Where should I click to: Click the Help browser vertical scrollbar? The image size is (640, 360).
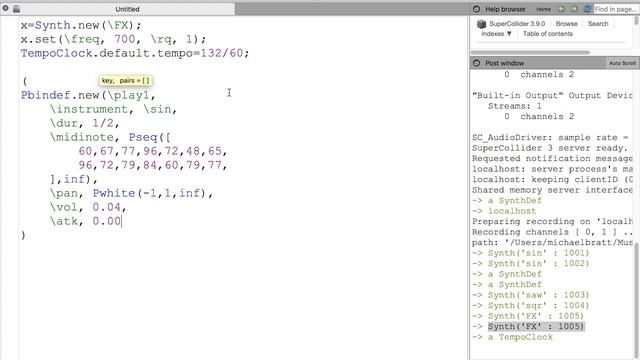[637, 20]
